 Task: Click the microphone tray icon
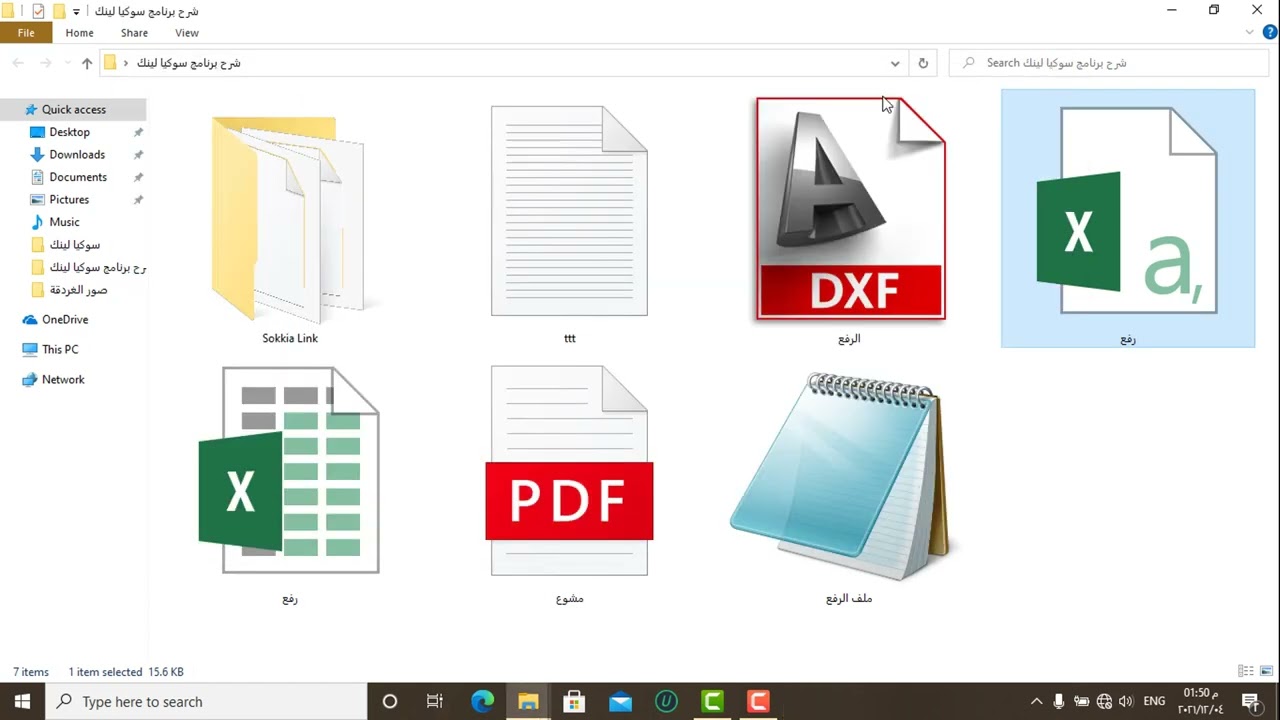point(1059,702)
